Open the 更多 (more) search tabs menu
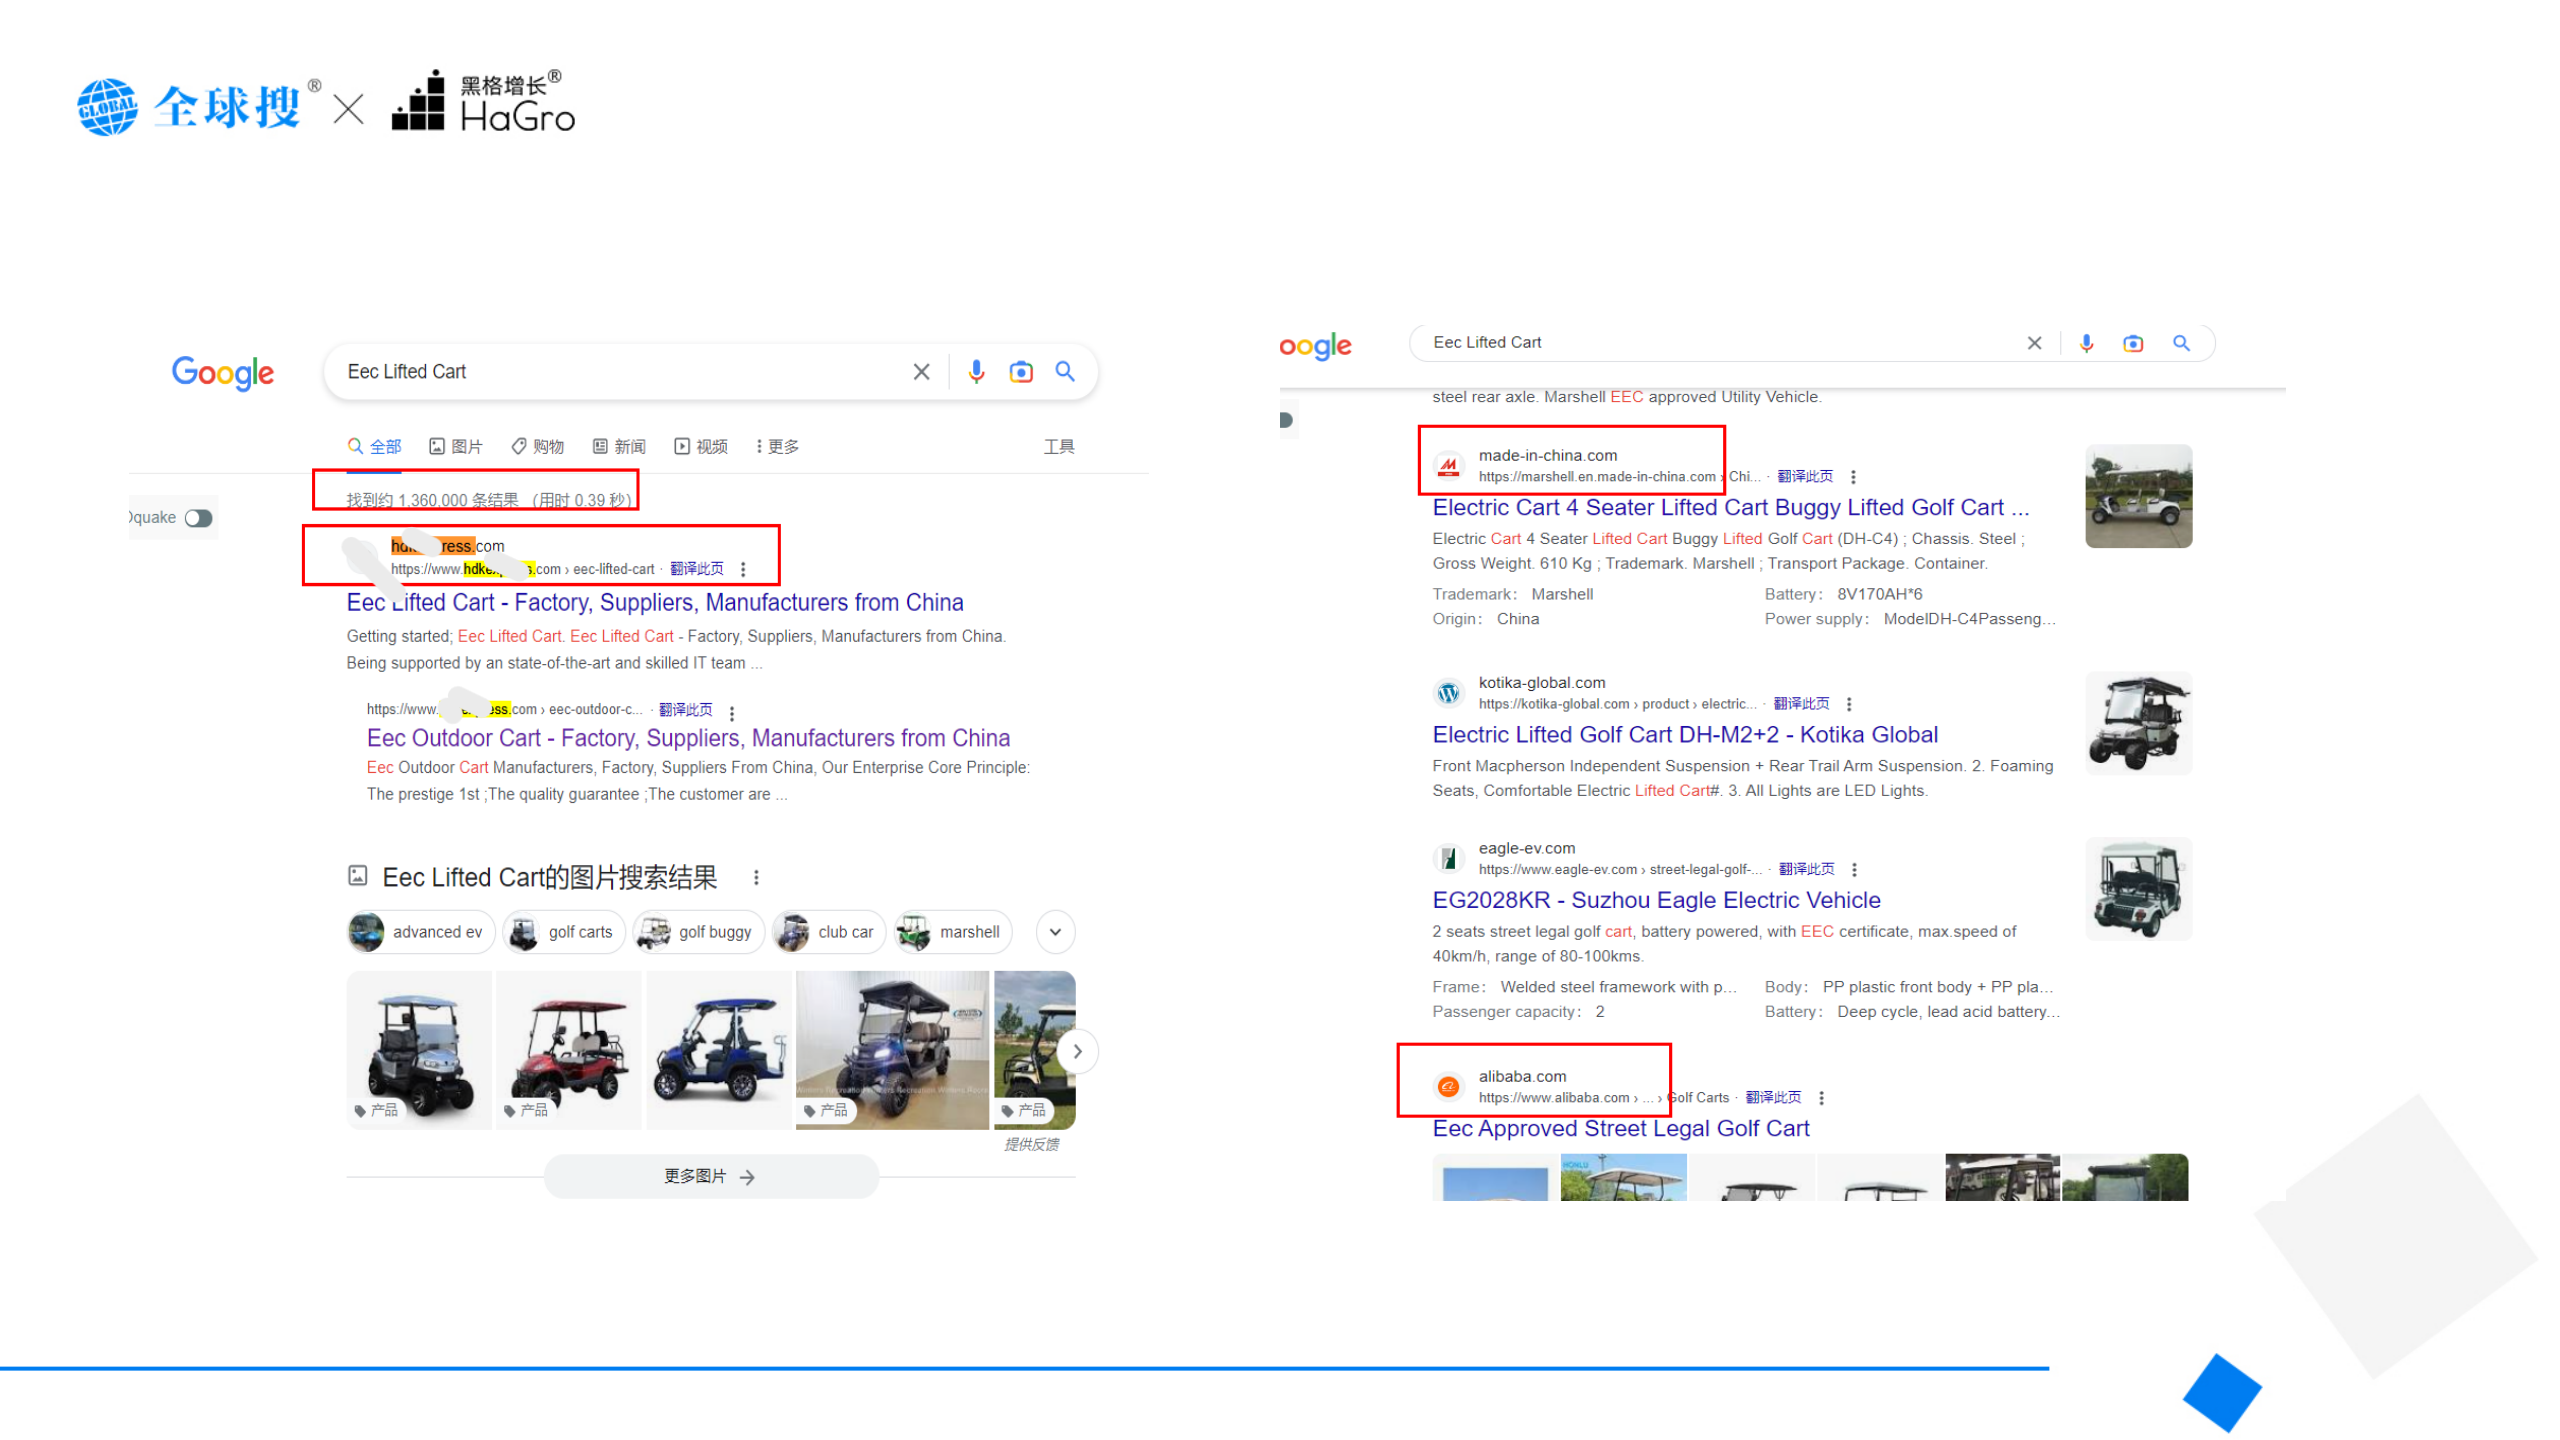Screen dimensions: 2560x1440 [x=777, y=446]
